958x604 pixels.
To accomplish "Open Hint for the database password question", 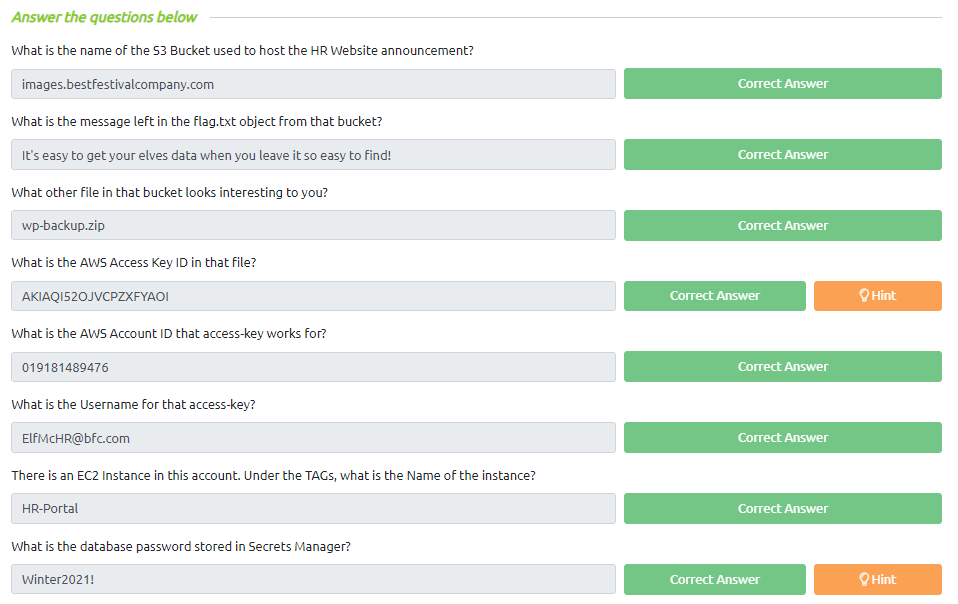I will click(877, 579).
